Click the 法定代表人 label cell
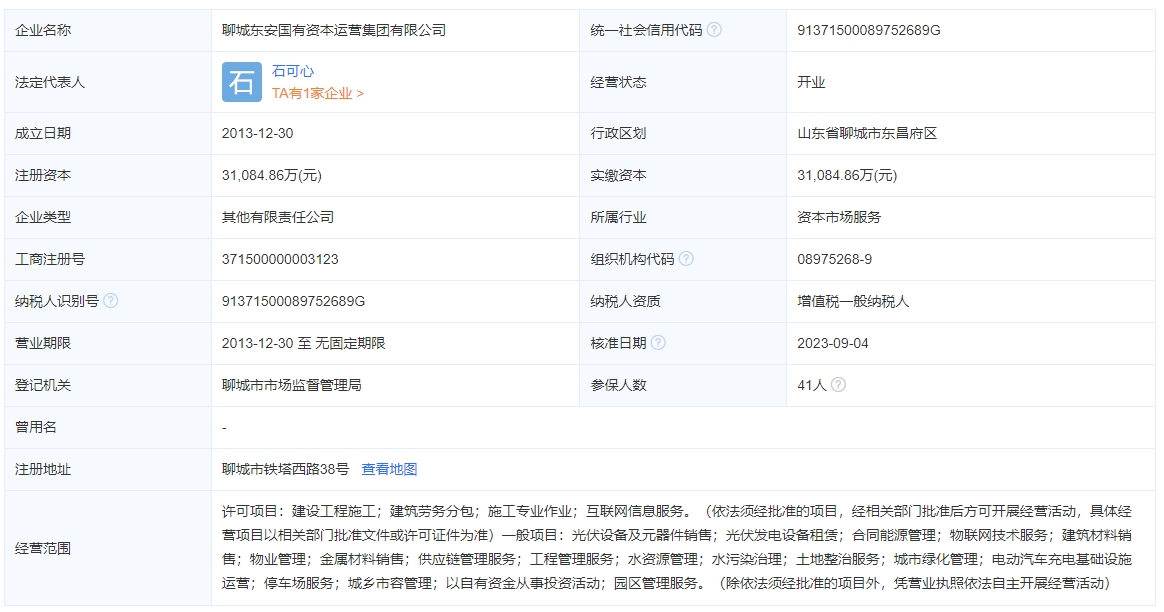 pos(108,82)
